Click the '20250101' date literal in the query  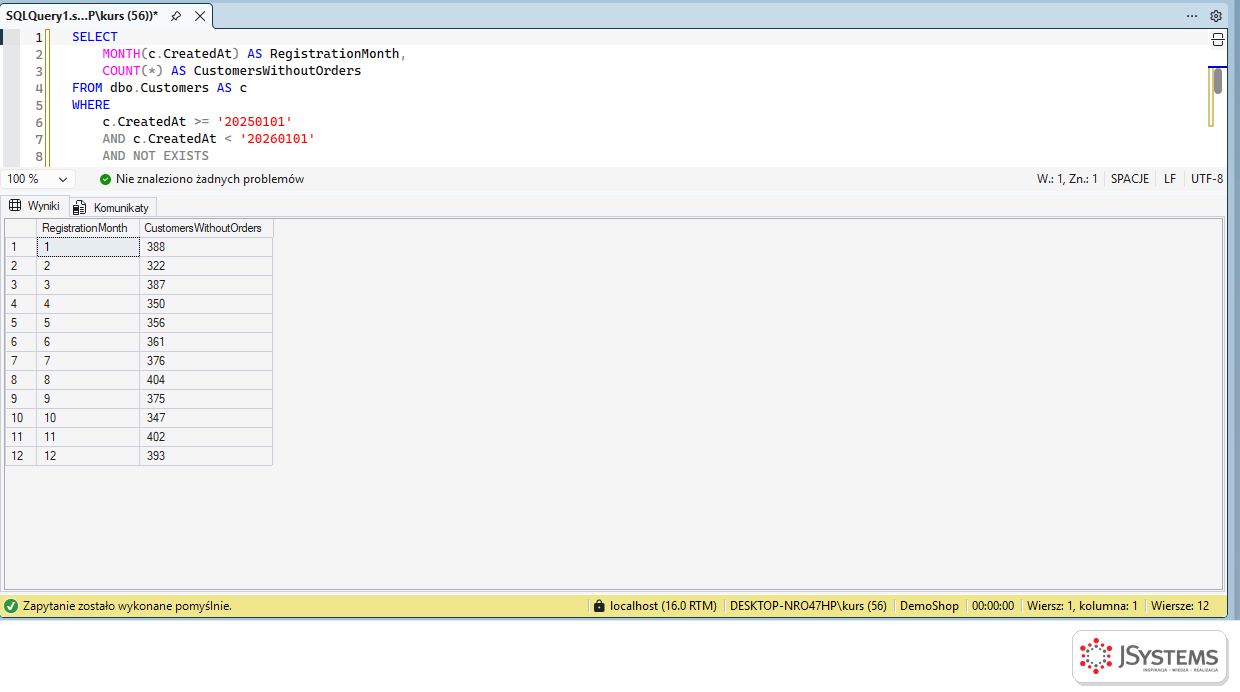click(x=255, y=122)
